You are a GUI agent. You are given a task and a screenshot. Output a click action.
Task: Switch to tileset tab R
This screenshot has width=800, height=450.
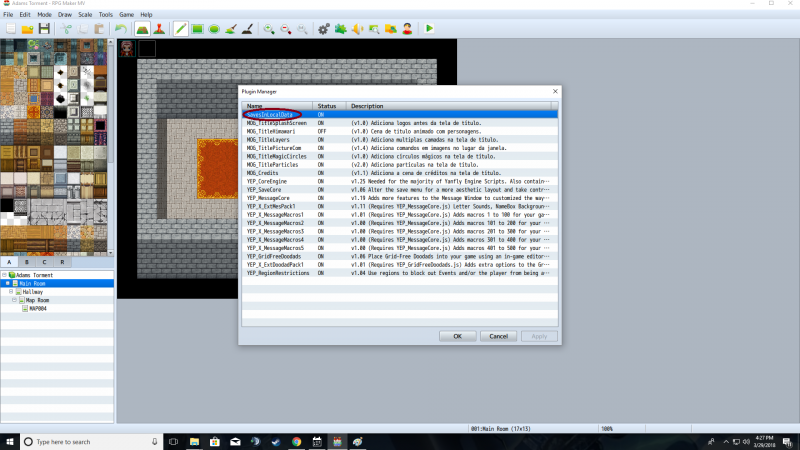pyautogui.click(x=62, y=262)
